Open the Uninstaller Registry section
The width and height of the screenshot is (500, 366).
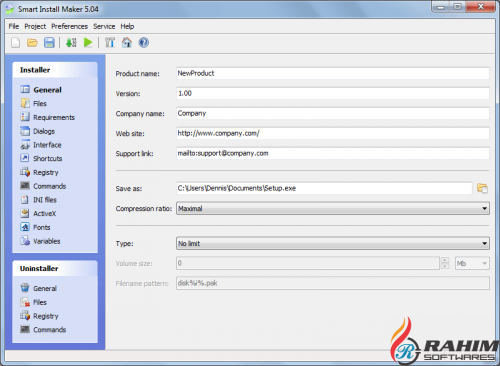click(x=39, y=316)
